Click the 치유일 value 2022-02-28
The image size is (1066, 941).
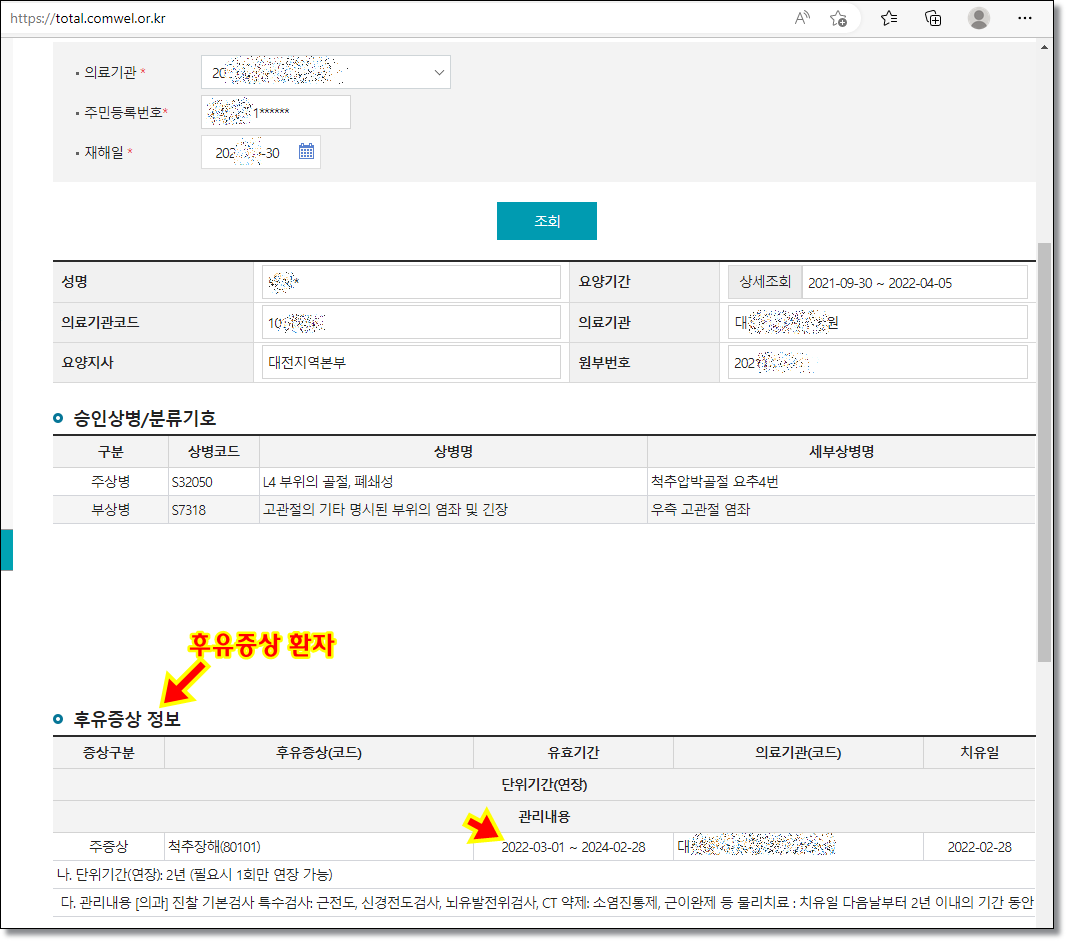(980, 847)
